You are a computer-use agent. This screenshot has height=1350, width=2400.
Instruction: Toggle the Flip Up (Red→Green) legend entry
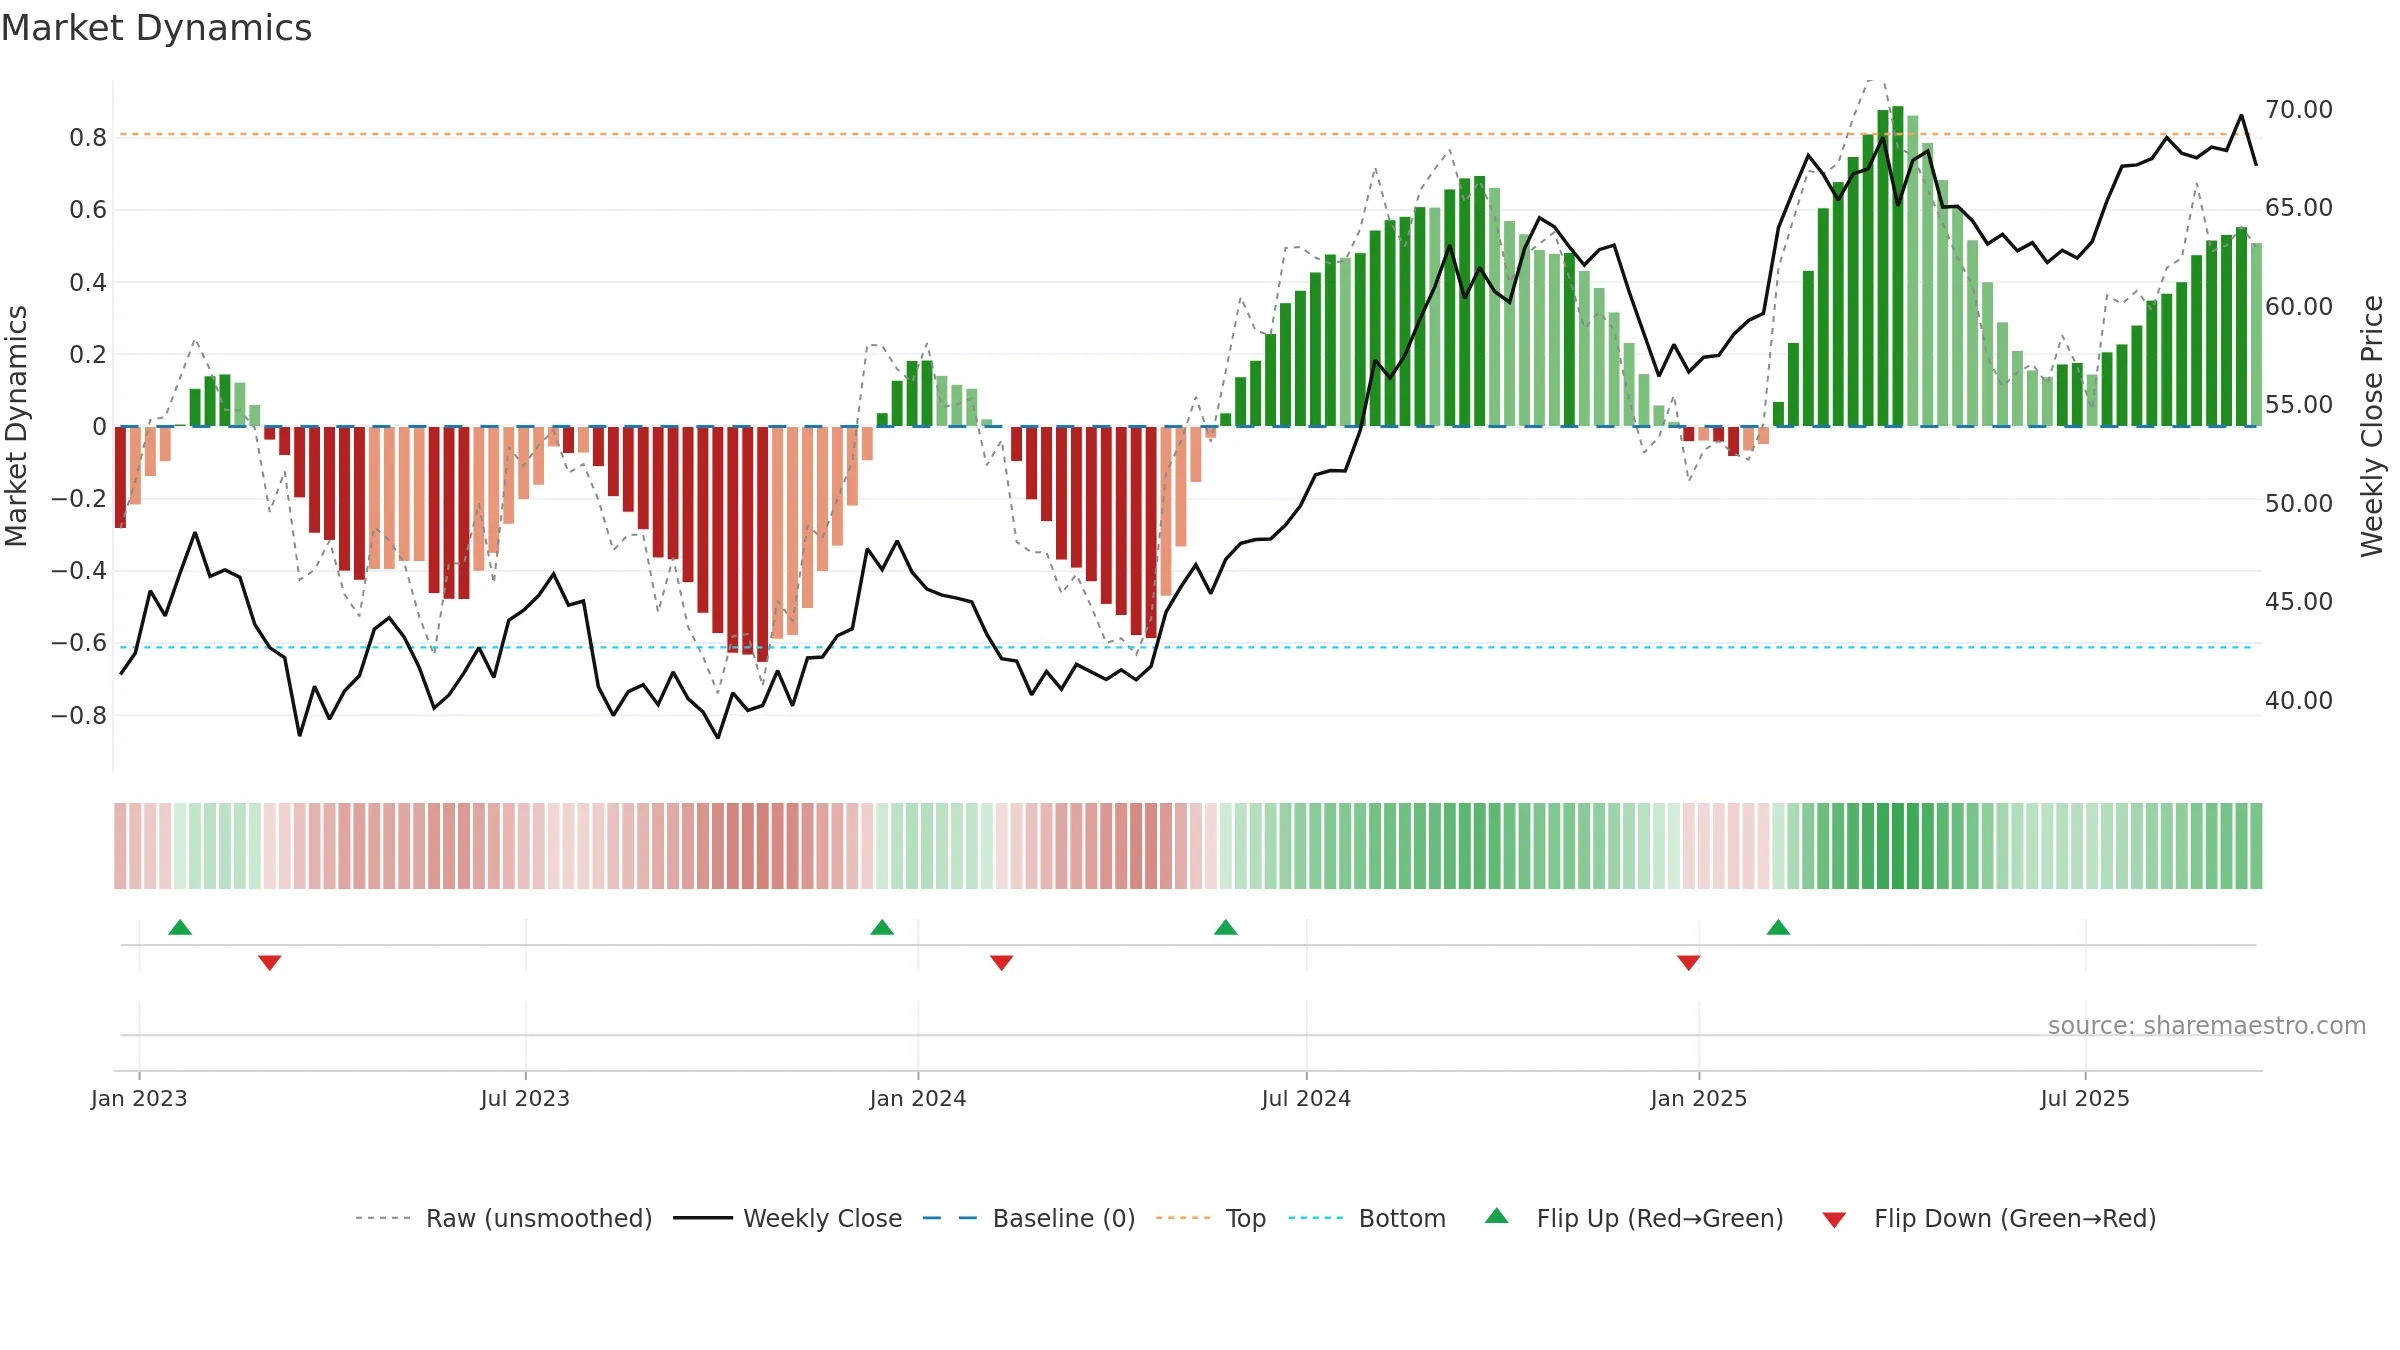pos(1634,1218)
